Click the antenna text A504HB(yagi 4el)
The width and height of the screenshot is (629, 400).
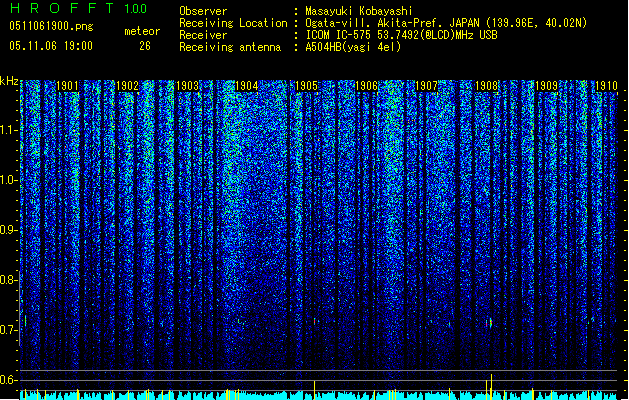(353, 47)
